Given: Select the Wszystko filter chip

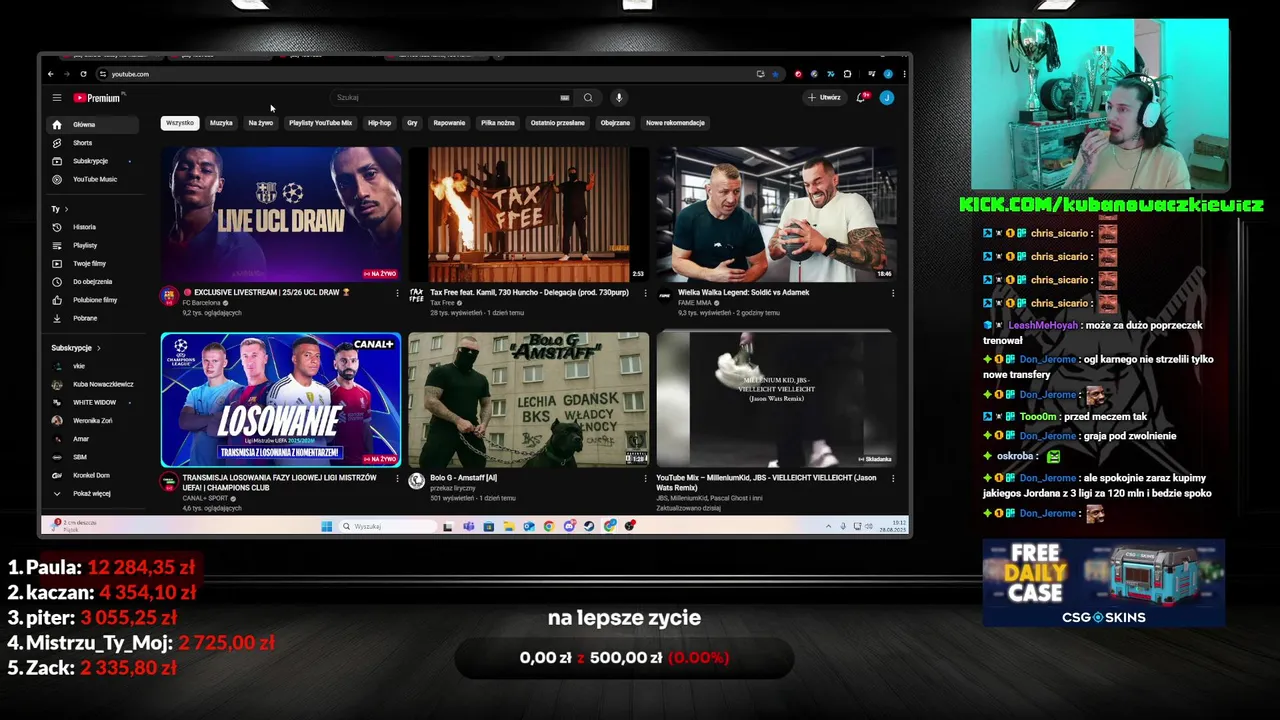Looking at the screenshot, I should click(180, 123).
